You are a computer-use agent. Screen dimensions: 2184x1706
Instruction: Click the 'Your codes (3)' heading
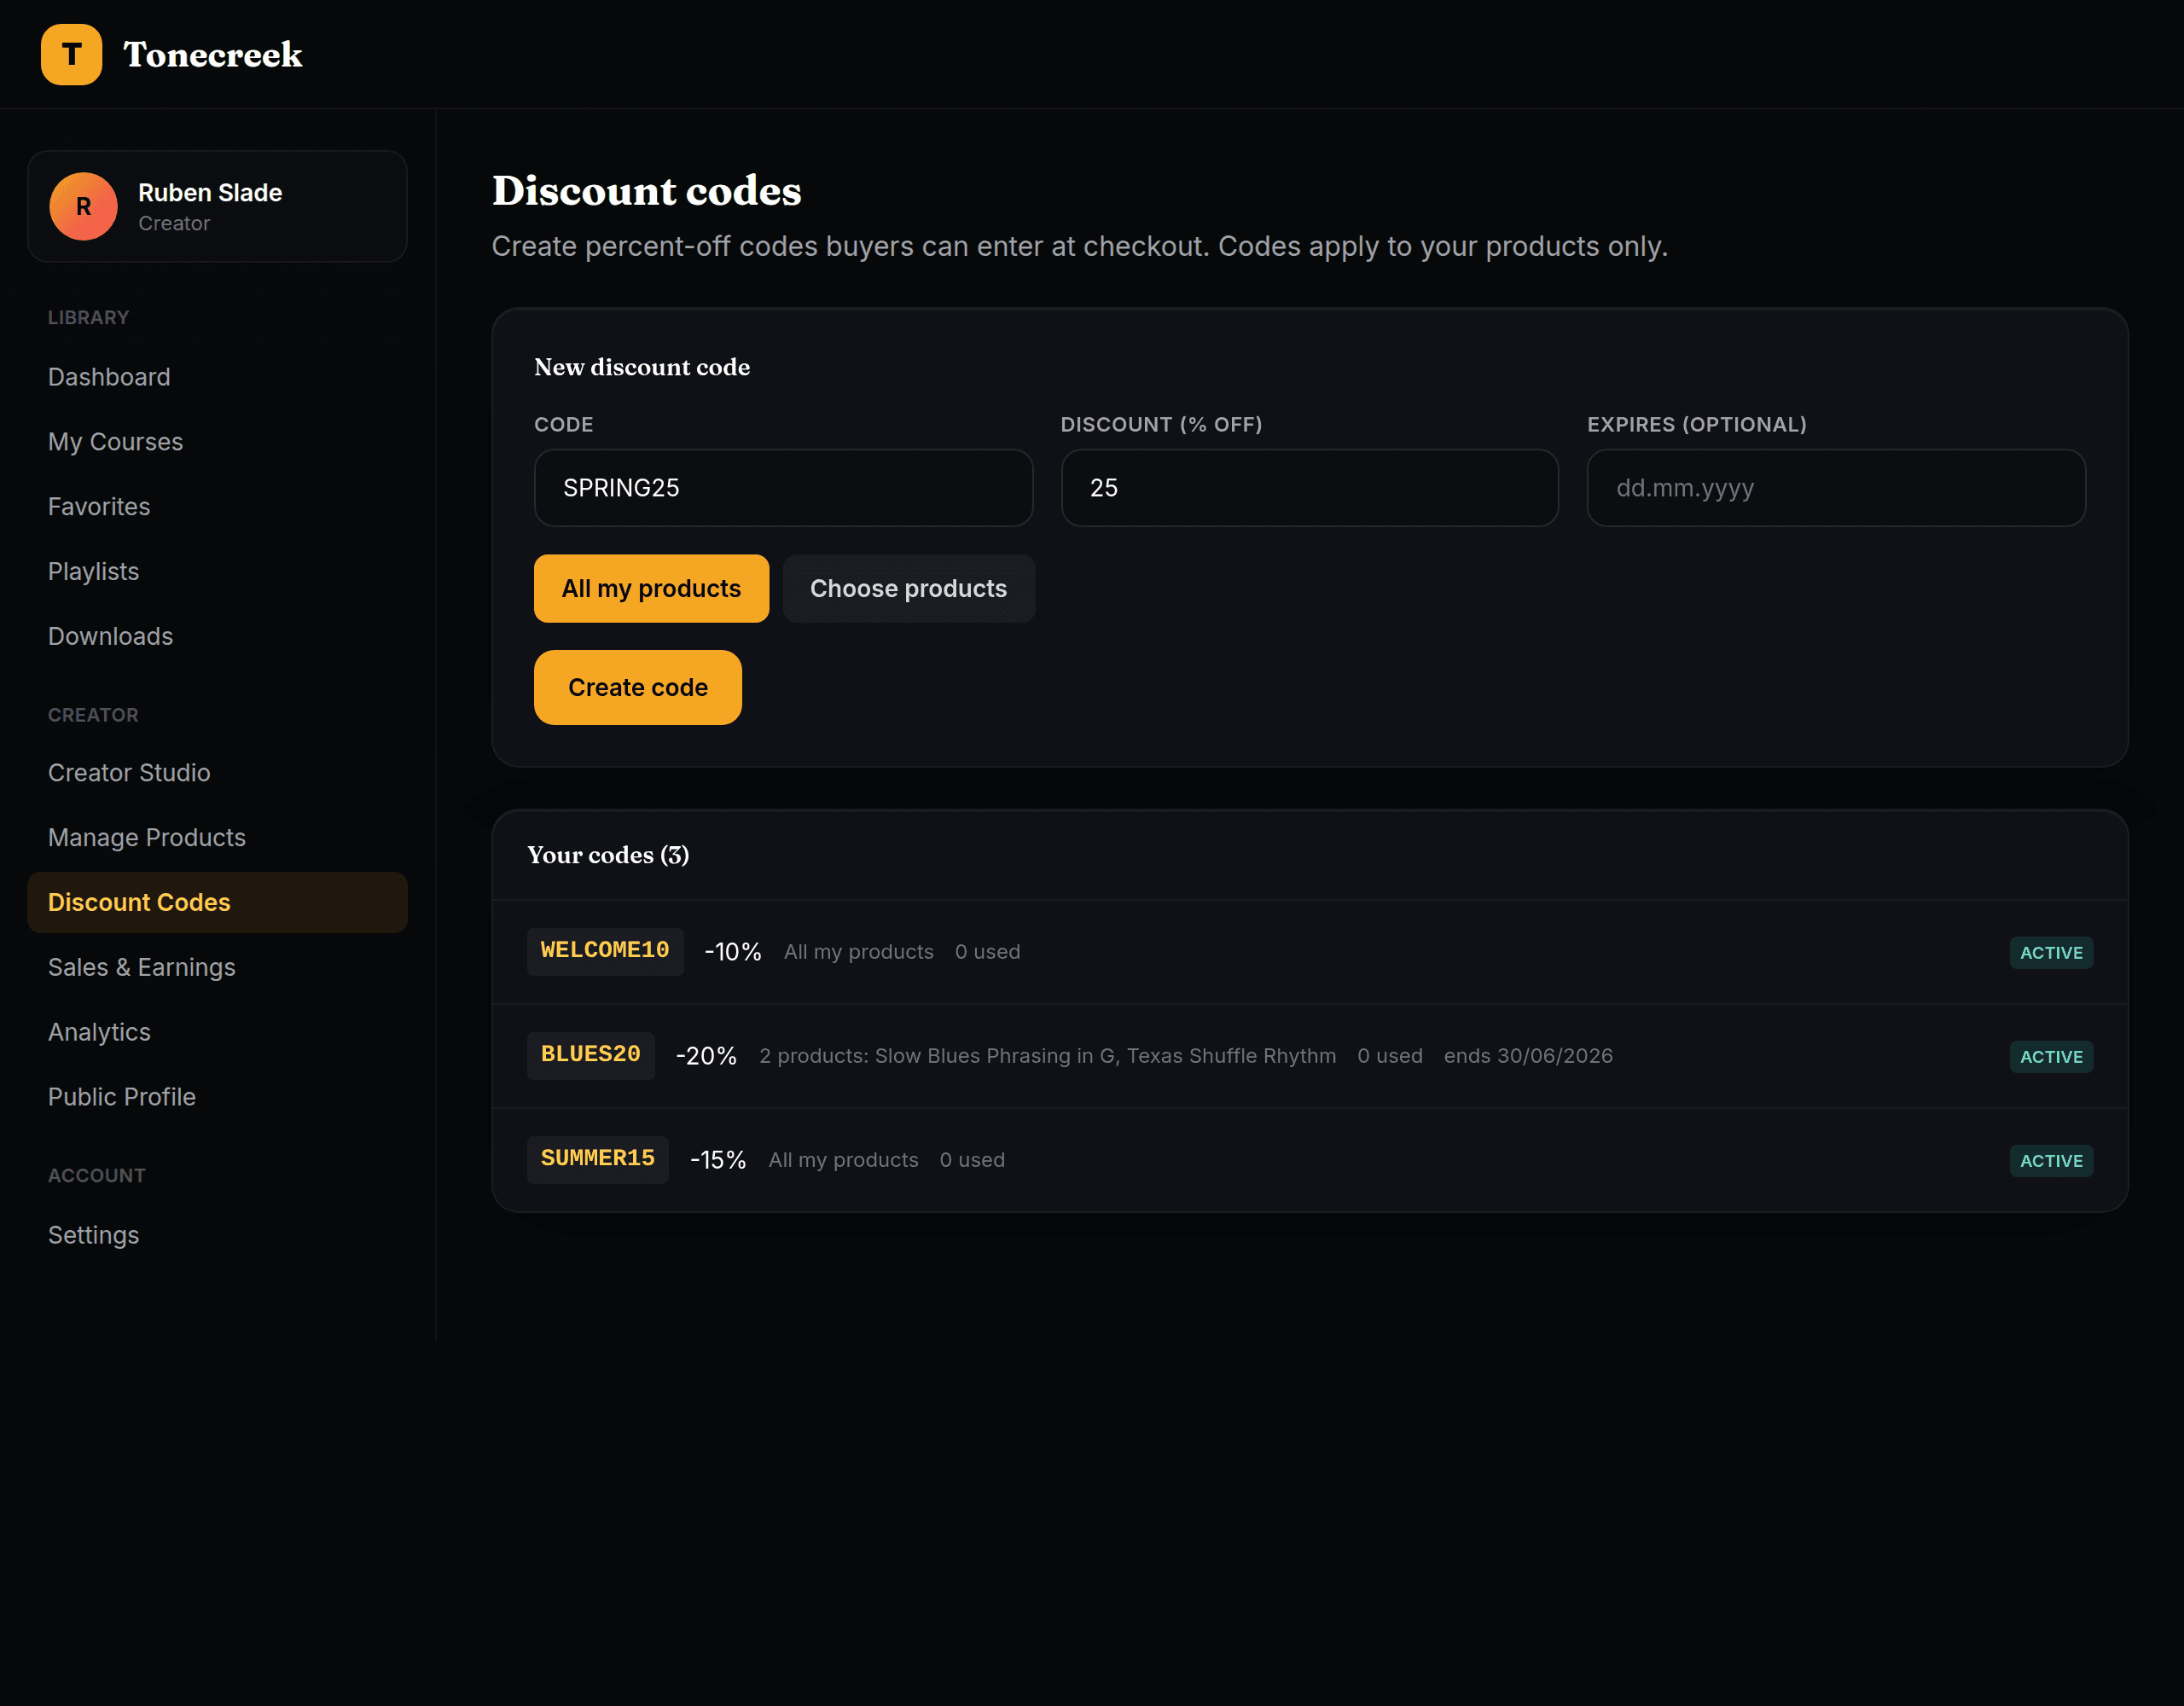[608, 855]
